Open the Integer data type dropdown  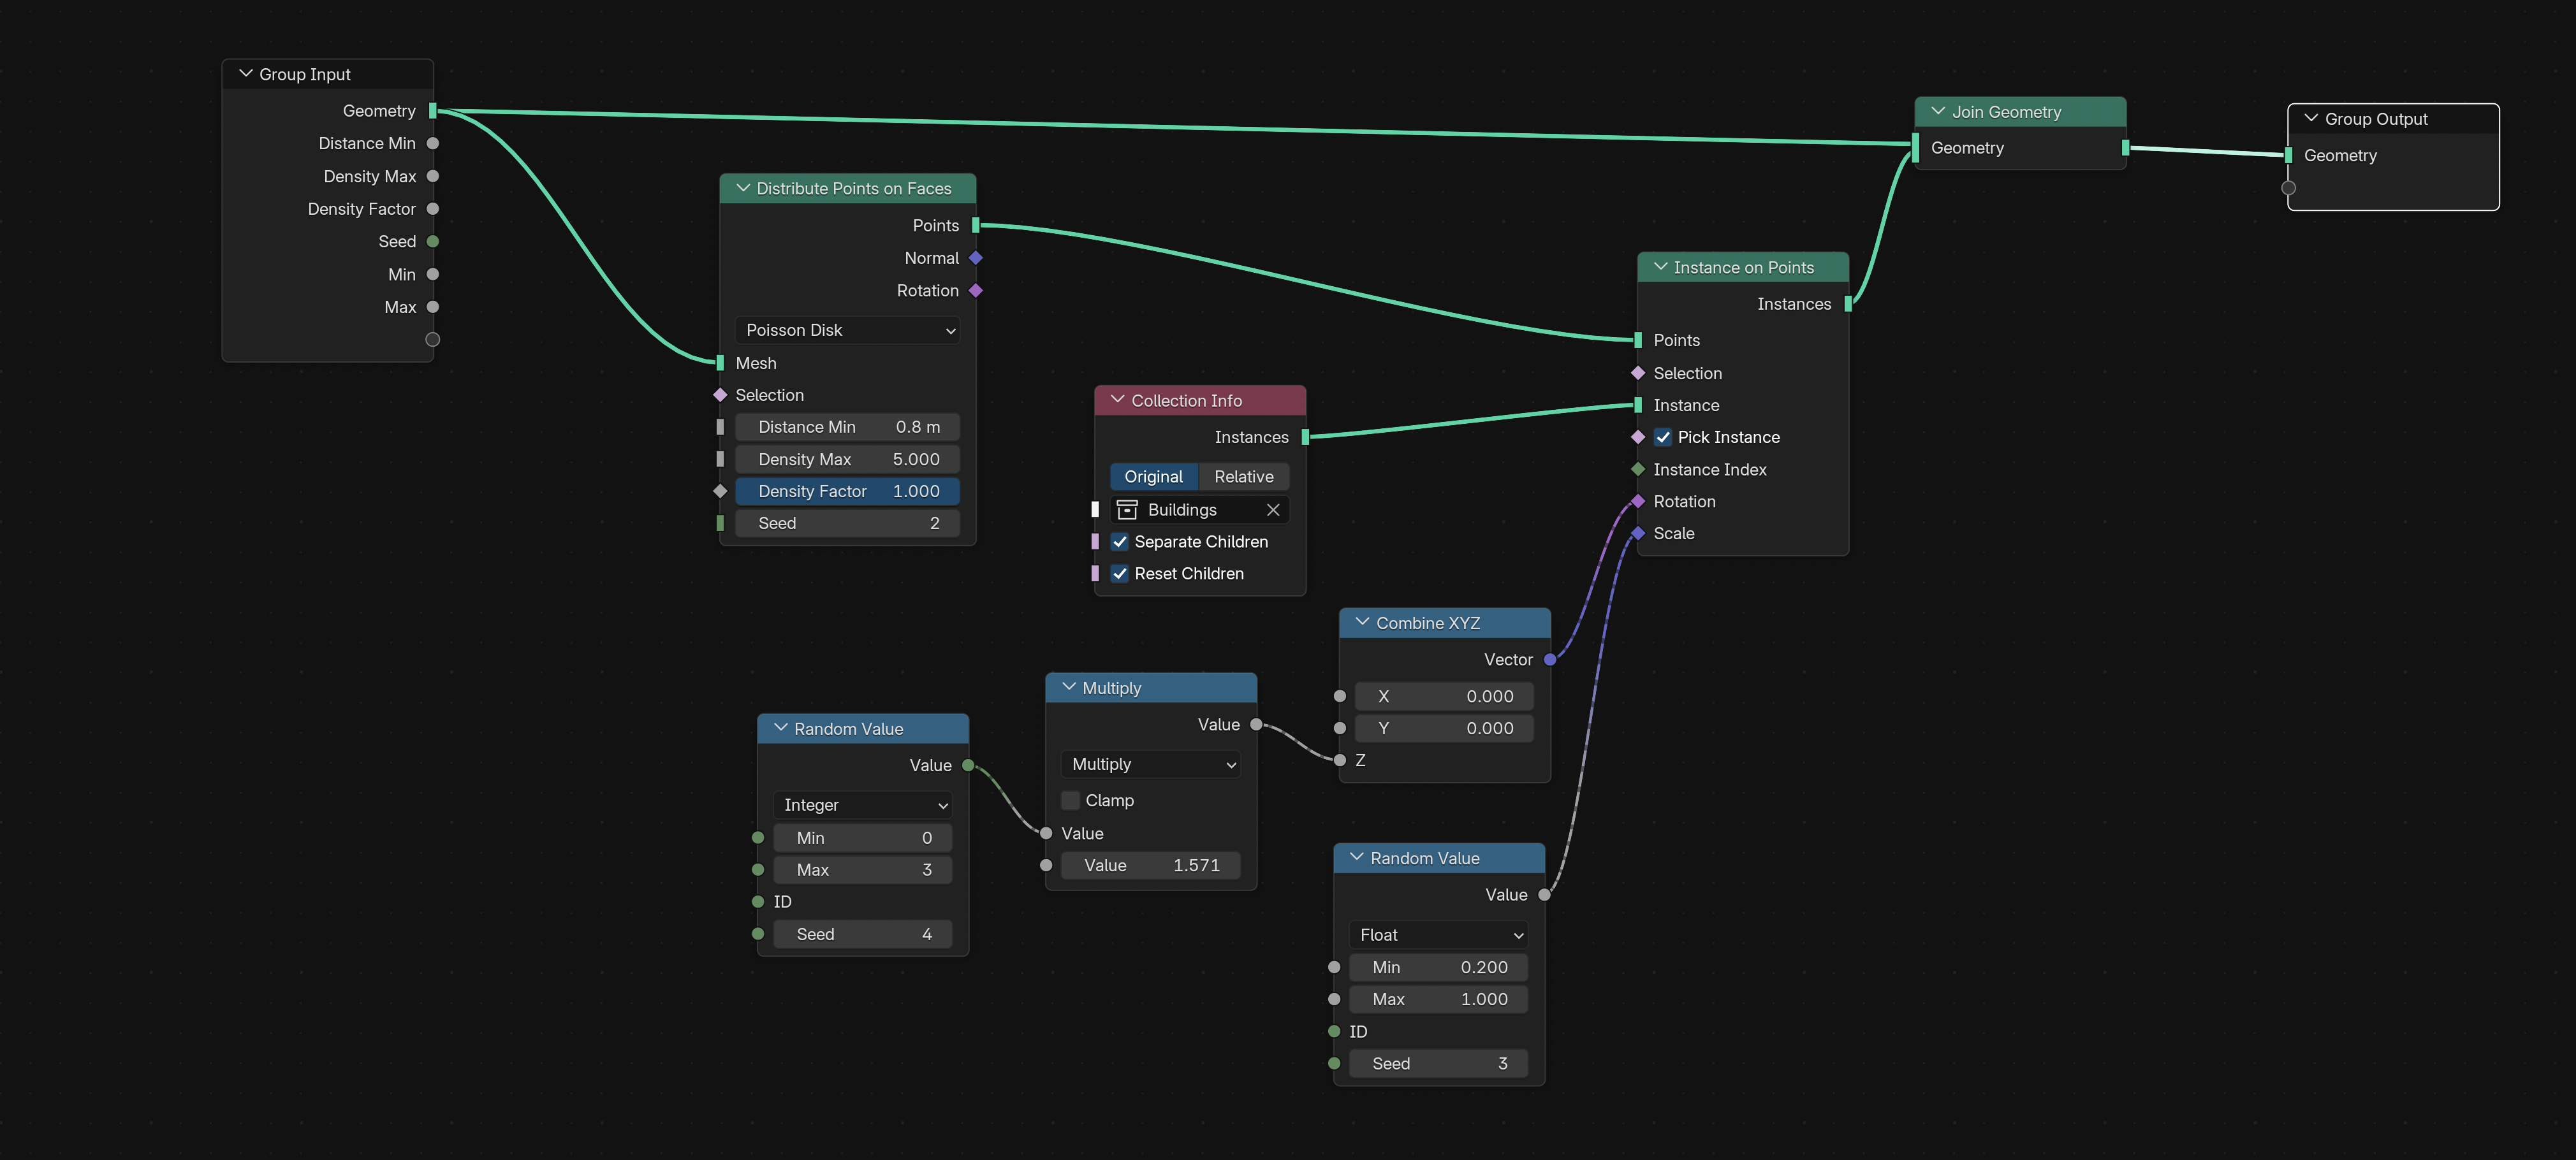pyautogui.click(x=862, y=805)
